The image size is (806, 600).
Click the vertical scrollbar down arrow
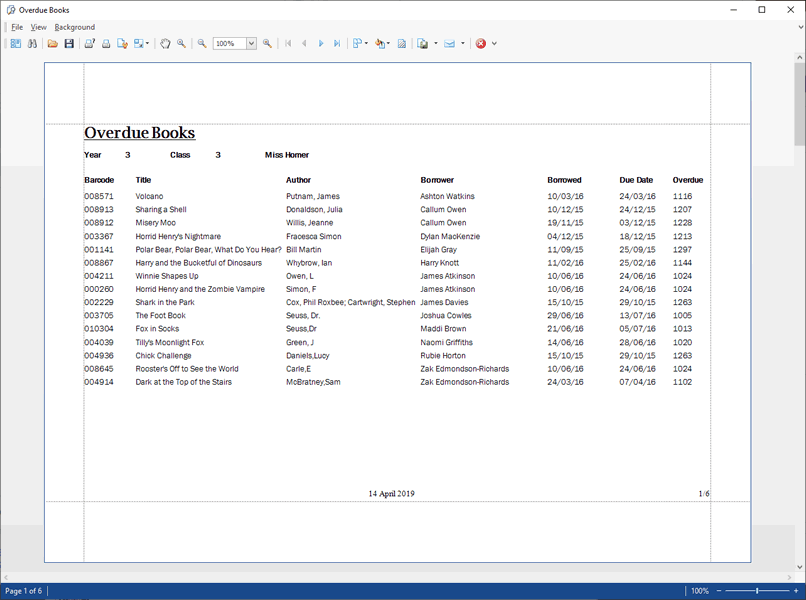click(x=799, y=567)
